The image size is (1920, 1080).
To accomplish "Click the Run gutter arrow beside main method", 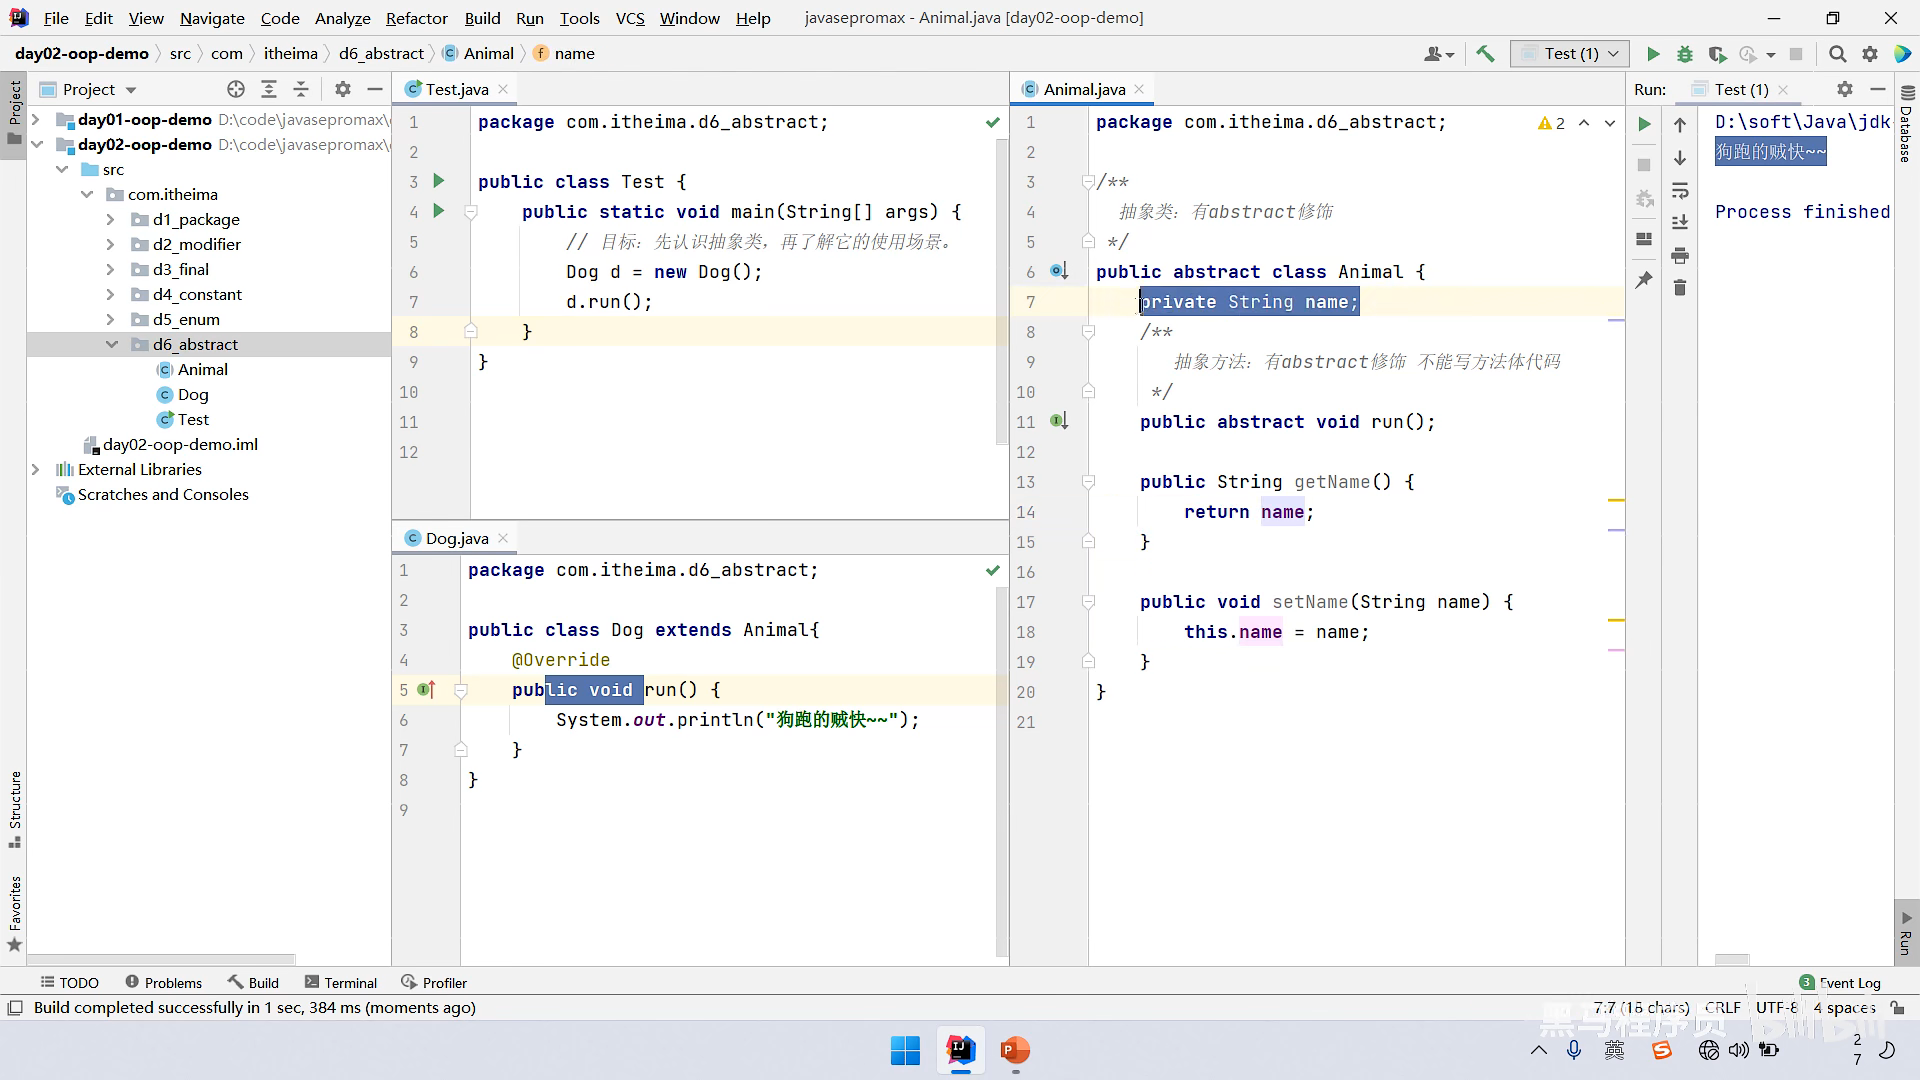I will (438, 211).
